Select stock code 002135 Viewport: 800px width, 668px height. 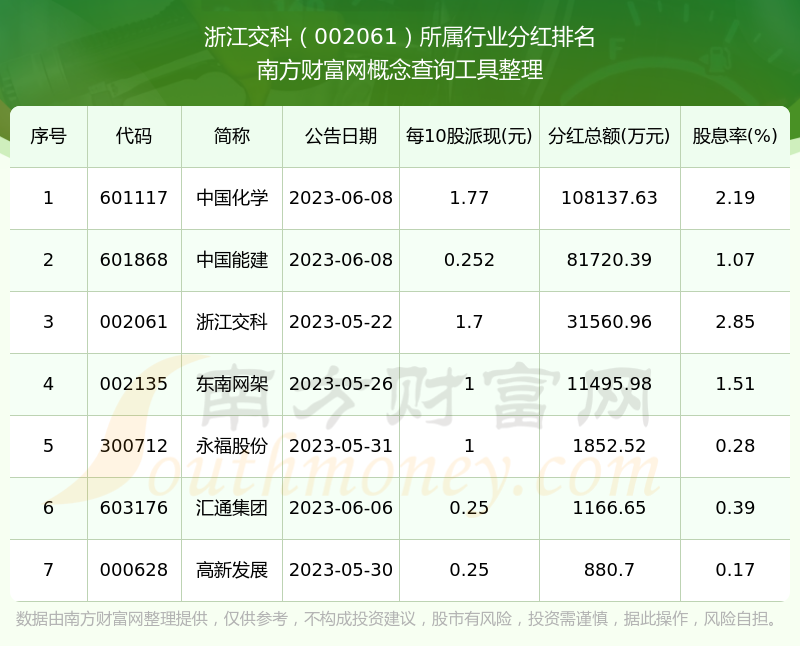134,384
